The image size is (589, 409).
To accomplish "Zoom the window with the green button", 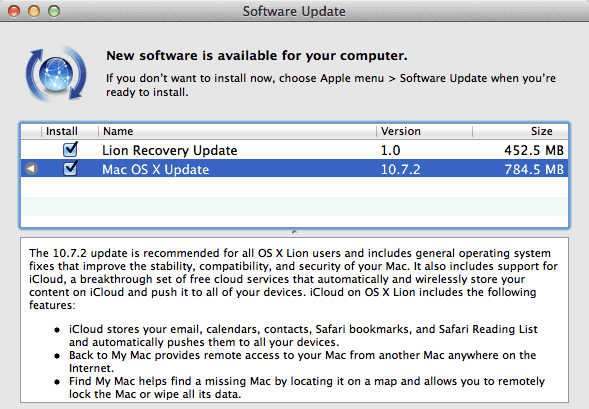I will pyautogui.click(x=54, y=11).
